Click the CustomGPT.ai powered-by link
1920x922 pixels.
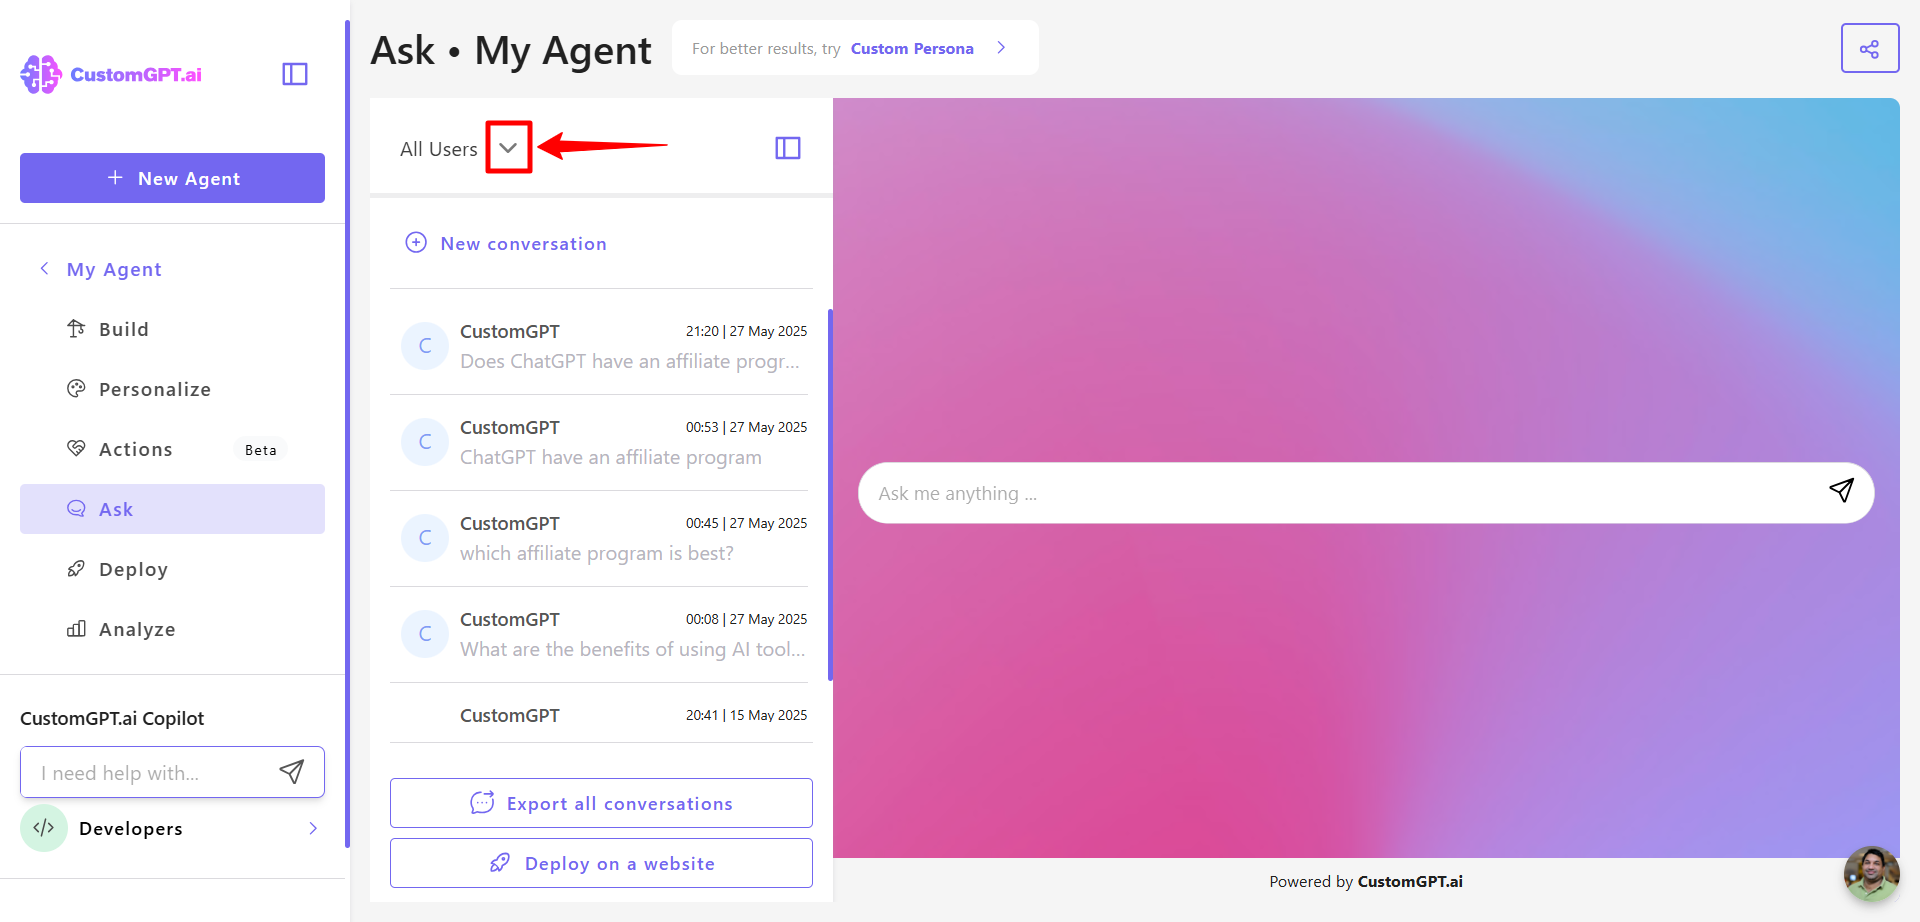tap(1410, 881)
